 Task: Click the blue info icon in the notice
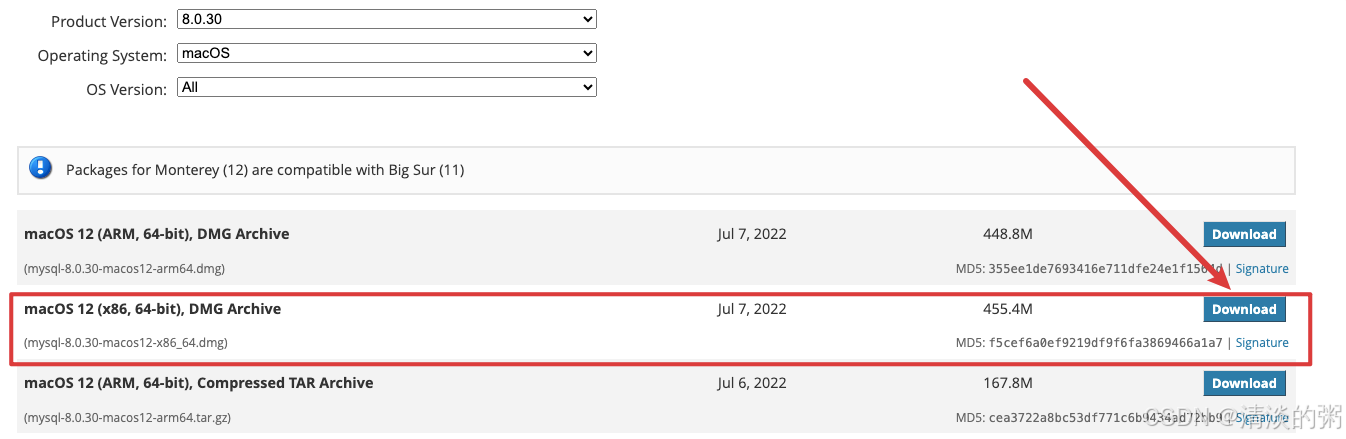click(40, 169)
